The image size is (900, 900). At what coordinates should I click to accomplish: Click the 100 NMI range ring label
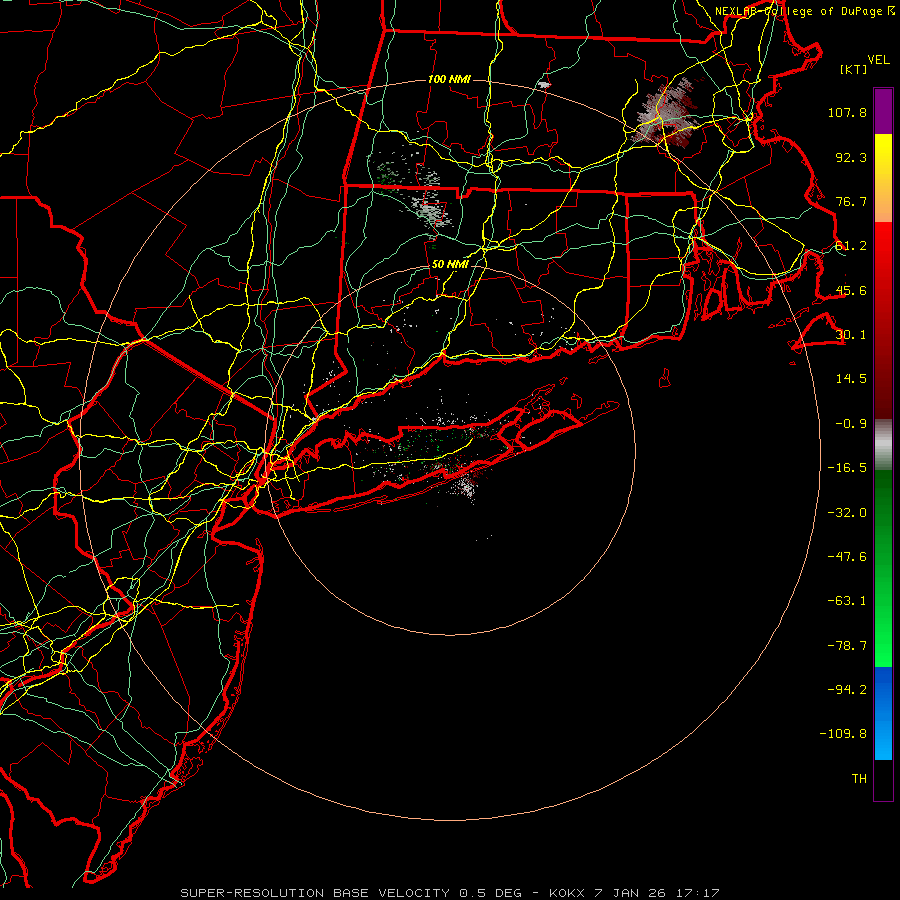449,79
